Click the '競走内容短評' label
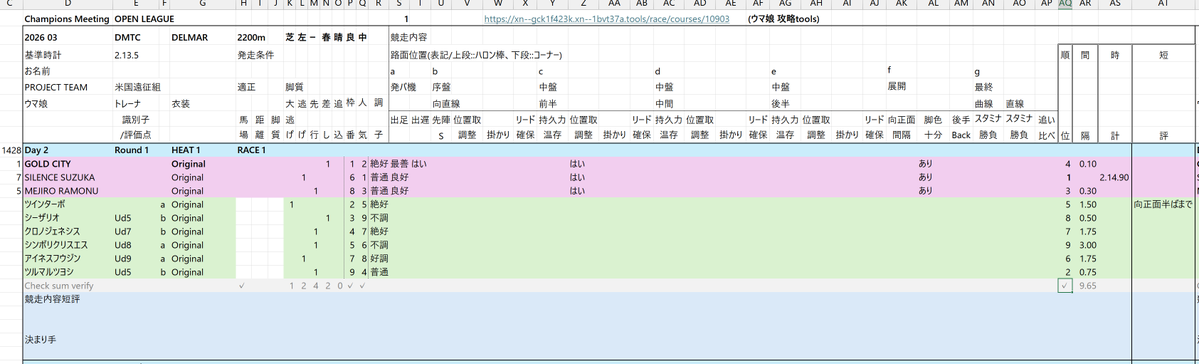The height and width of the screenshot is (364, 1199). tap(52, 299)
